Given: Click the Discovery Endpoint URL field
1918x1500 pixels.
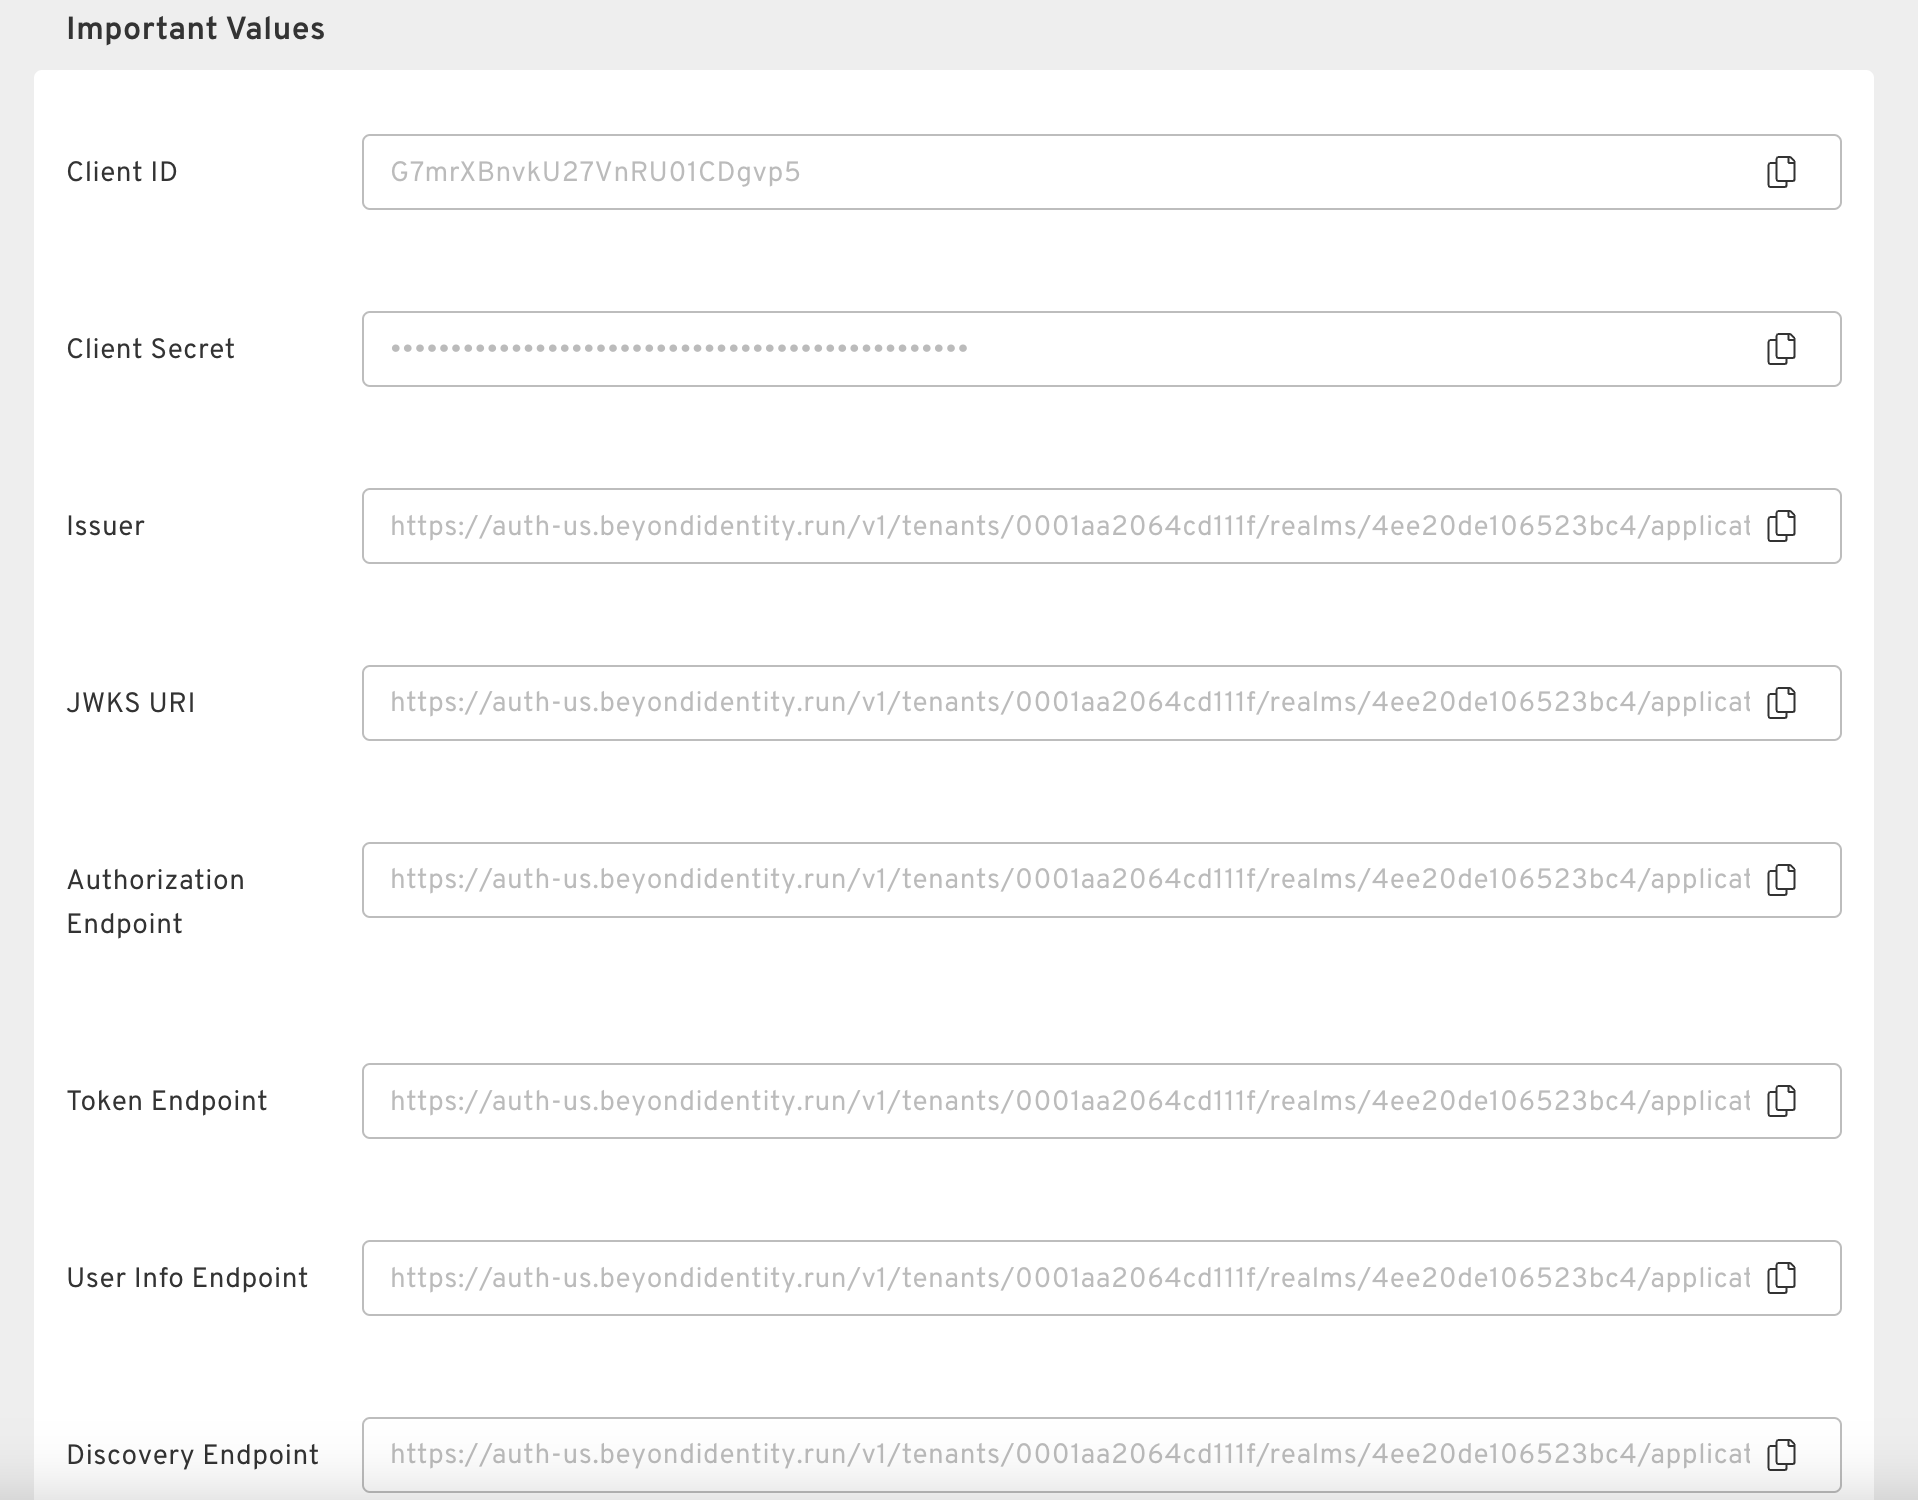Looking at the screenshot, I should pos(1101,1455).
